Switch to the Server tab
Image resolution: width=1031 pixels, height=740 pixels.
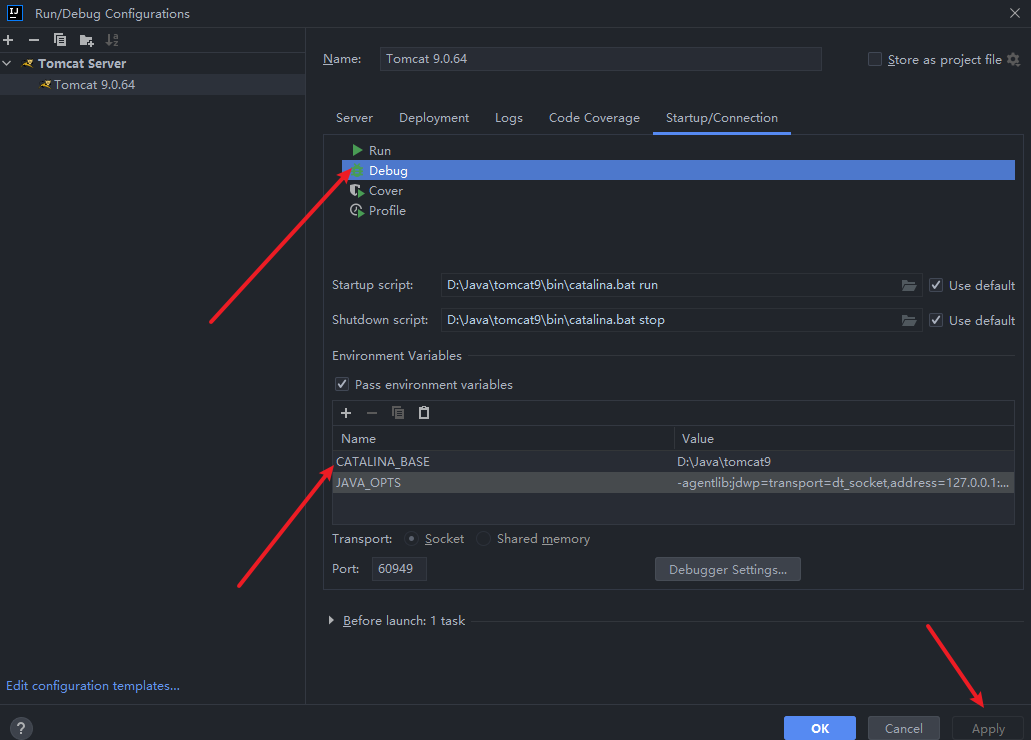[x=354, y=118]
